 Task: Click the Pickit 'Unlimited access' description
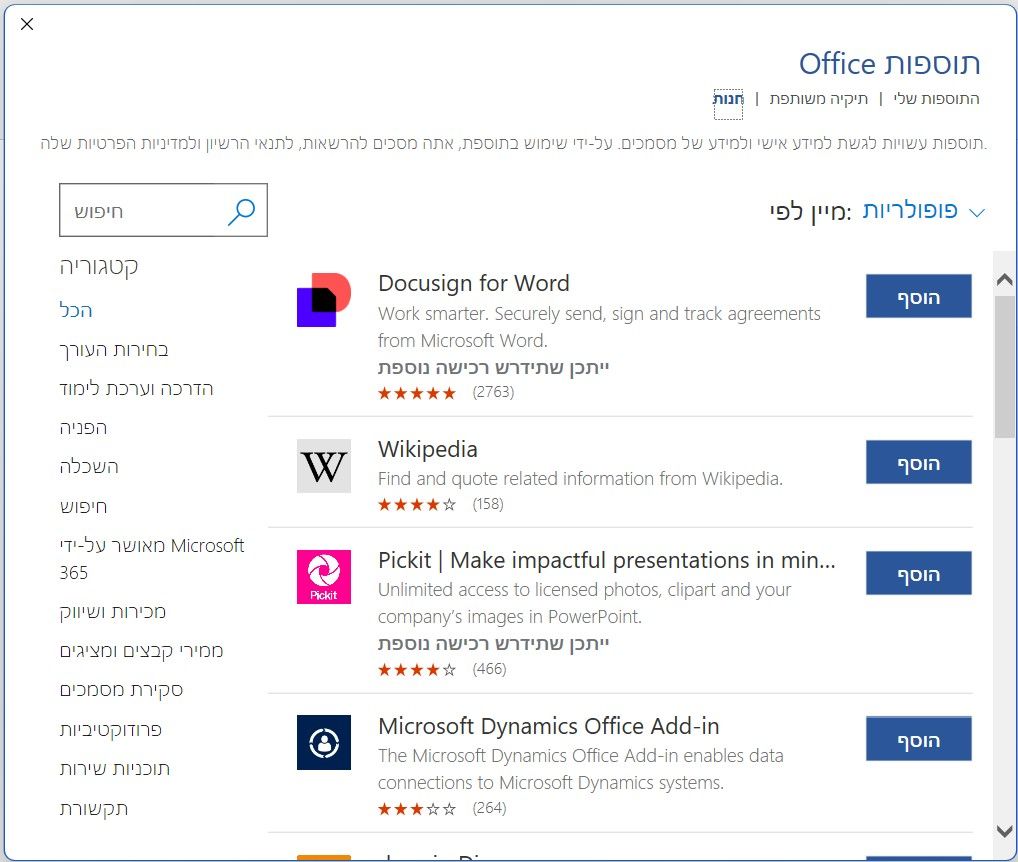(584, 603)
